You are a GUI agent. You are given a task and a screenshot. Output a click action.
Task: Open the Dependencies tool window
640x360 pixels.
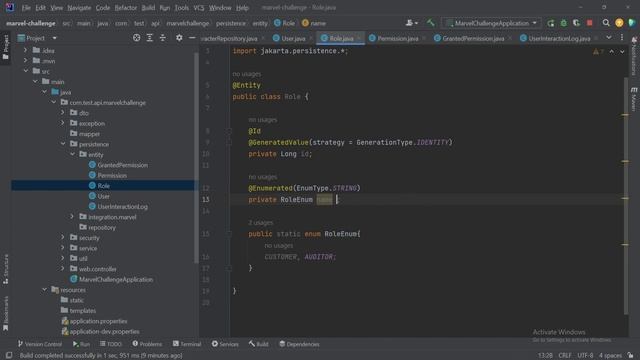point(299,344)
